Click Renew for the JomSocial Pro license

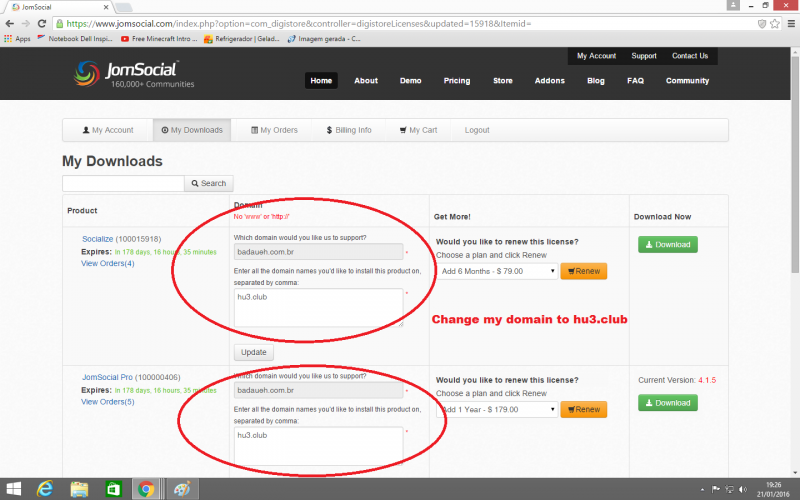[584, 409]
